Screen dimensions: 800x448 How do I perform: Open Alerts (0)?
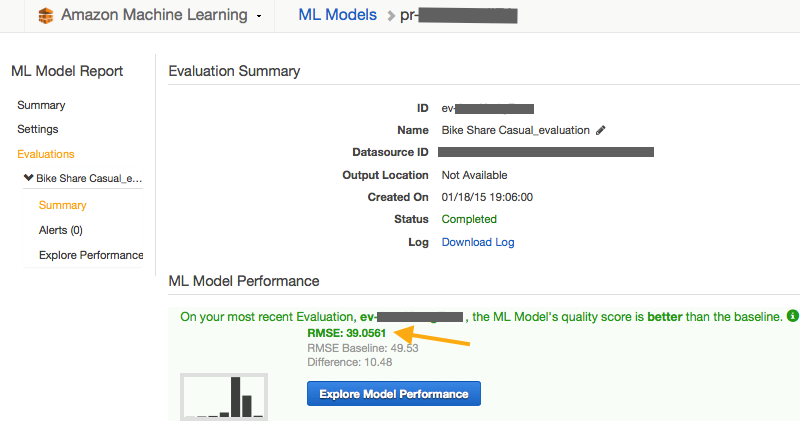[61, 230]
